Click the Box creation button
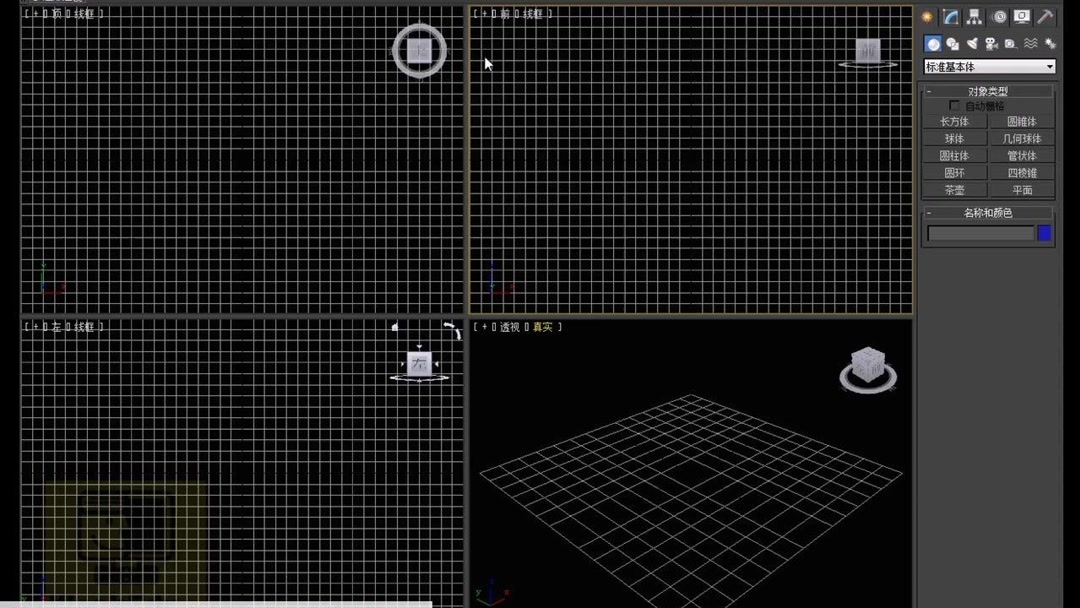 click(955, 121)
